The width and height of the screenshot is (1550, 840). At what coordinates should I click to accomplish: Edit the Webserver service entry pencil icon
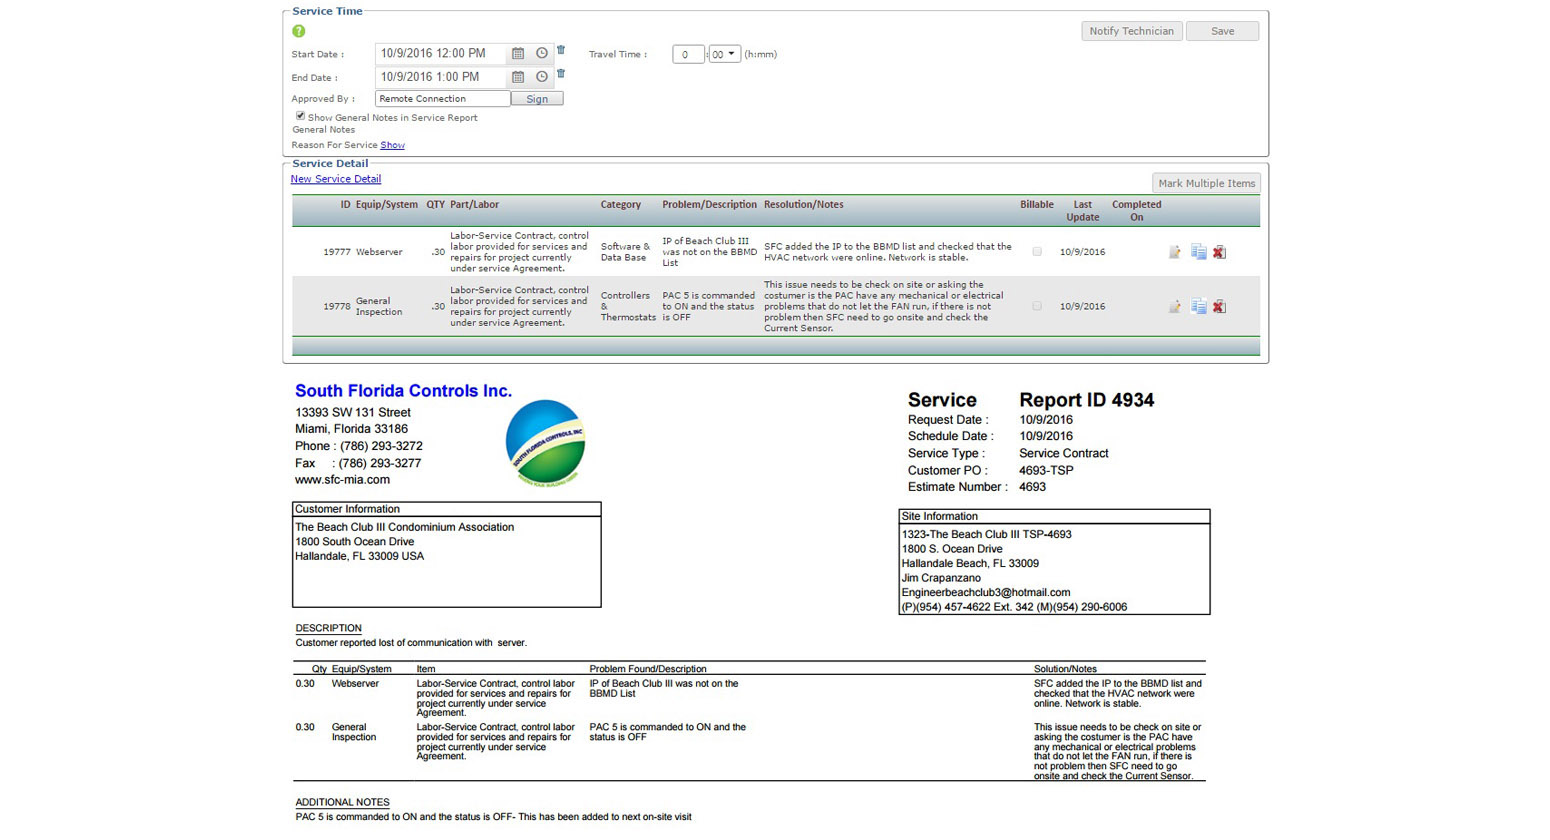point(1174,252)
